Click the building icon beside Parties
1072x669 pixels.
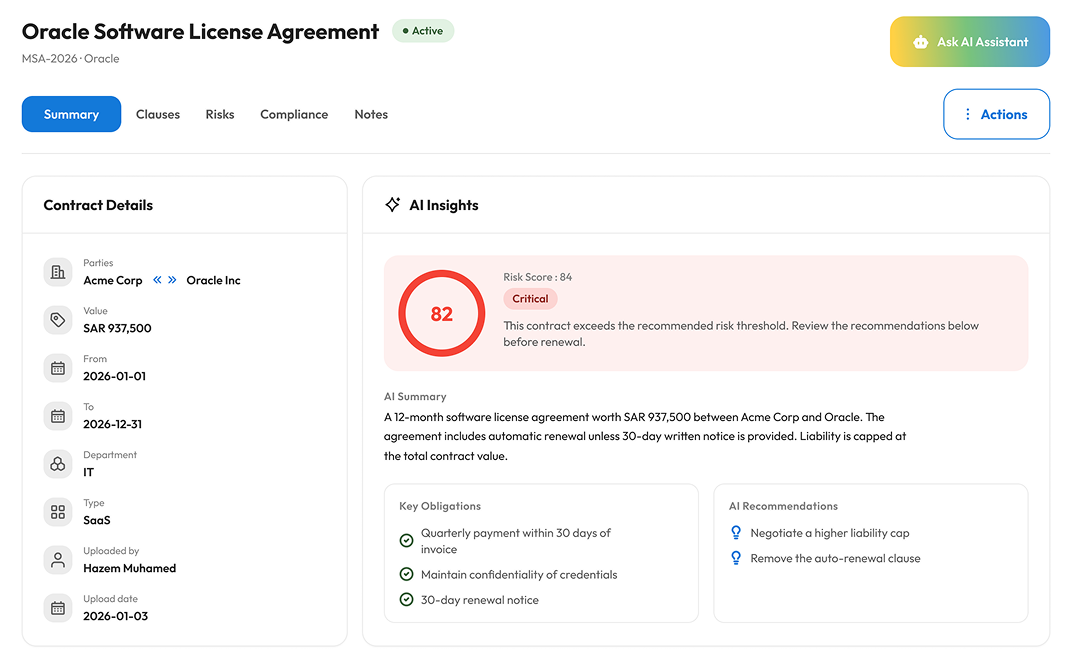point(58,272)
